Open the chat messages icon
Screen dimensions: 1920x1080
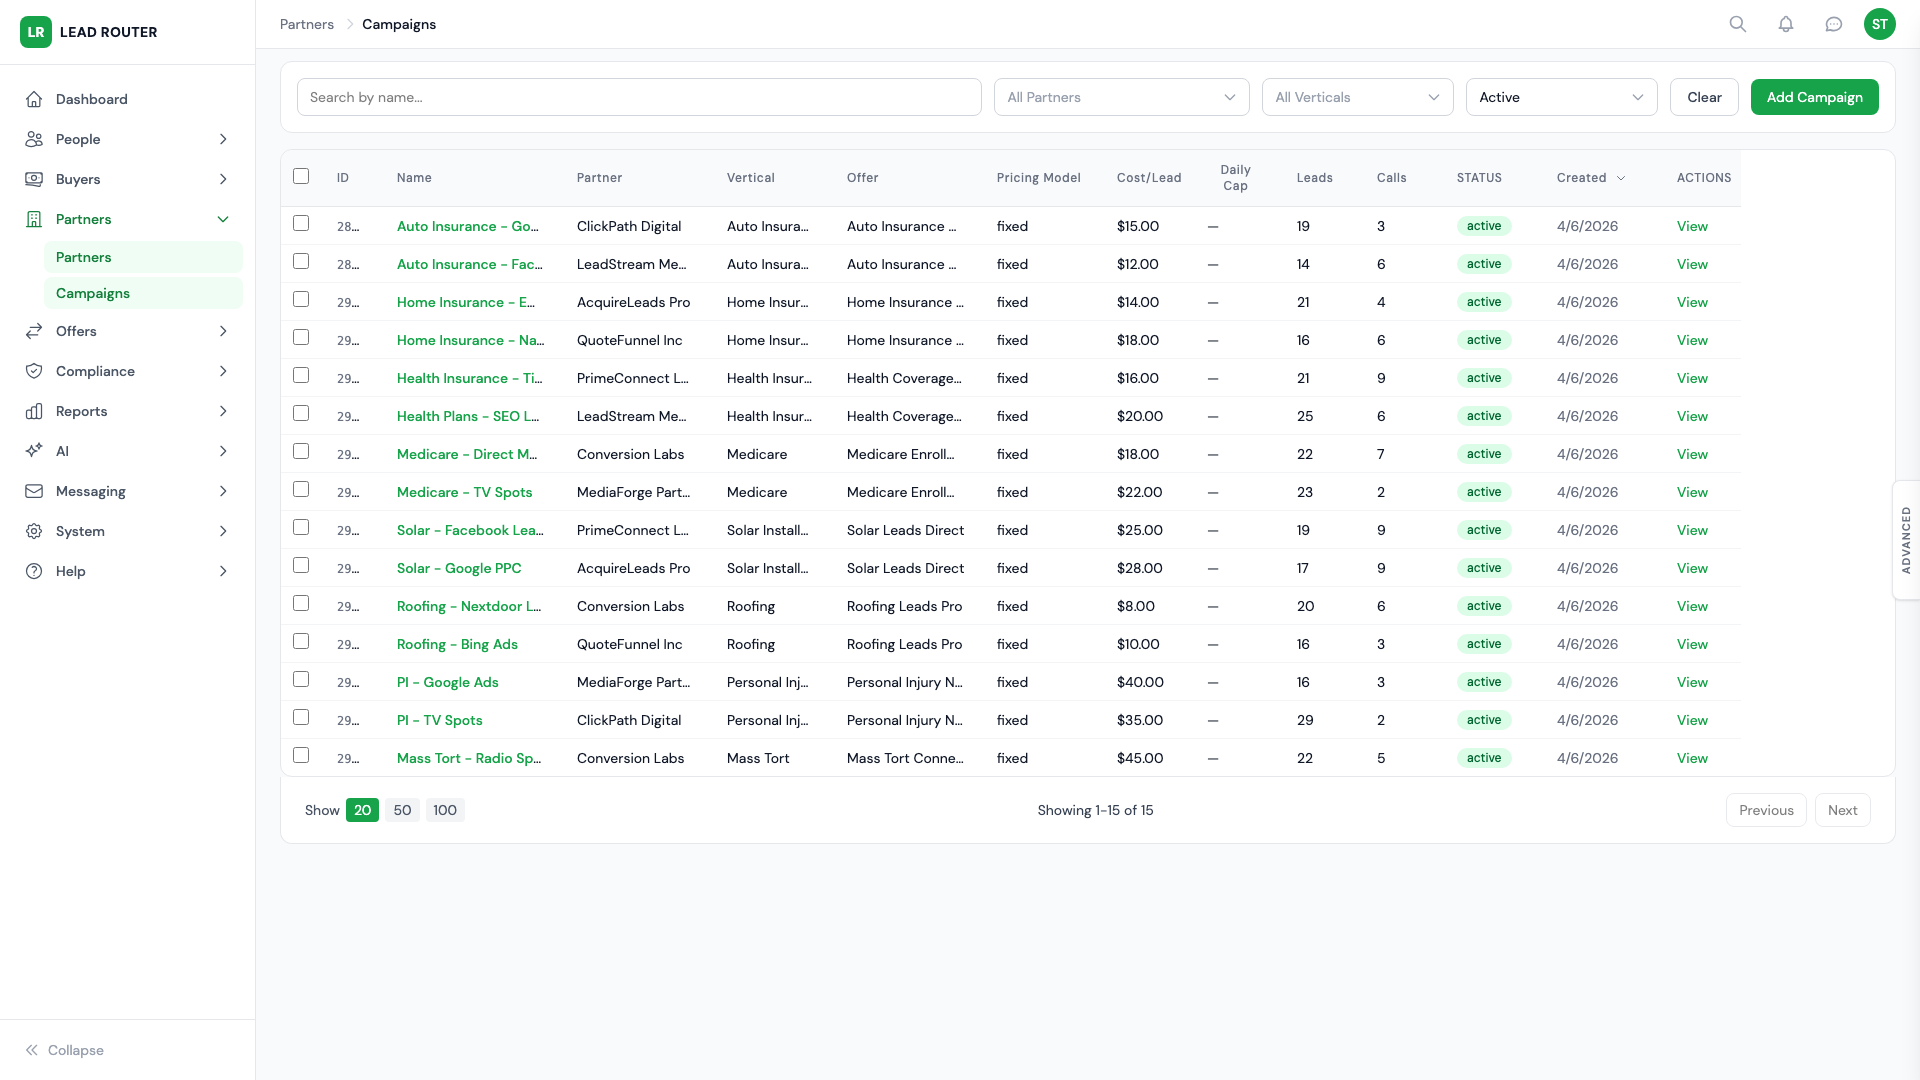coord(1834,24)
